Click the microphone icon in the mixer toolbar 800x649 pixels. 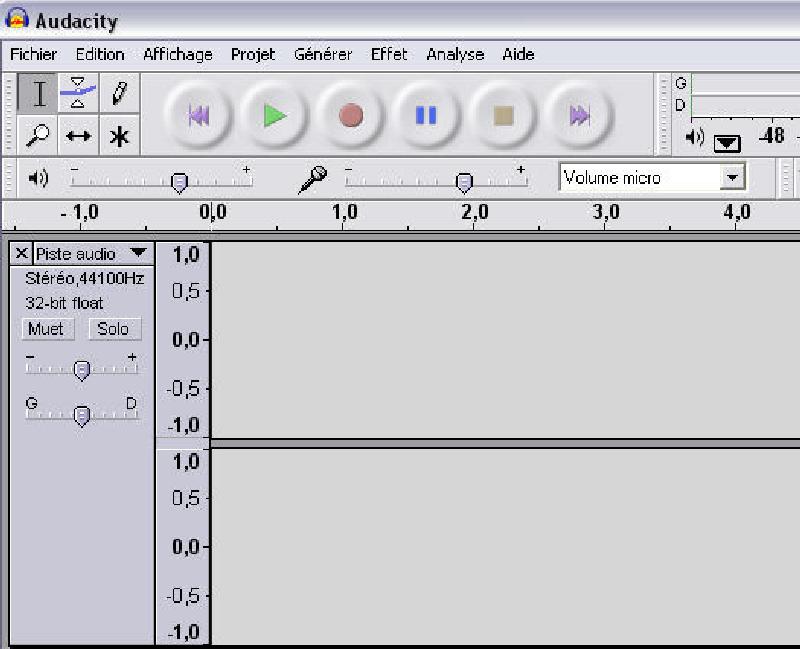tap(312, 179)
